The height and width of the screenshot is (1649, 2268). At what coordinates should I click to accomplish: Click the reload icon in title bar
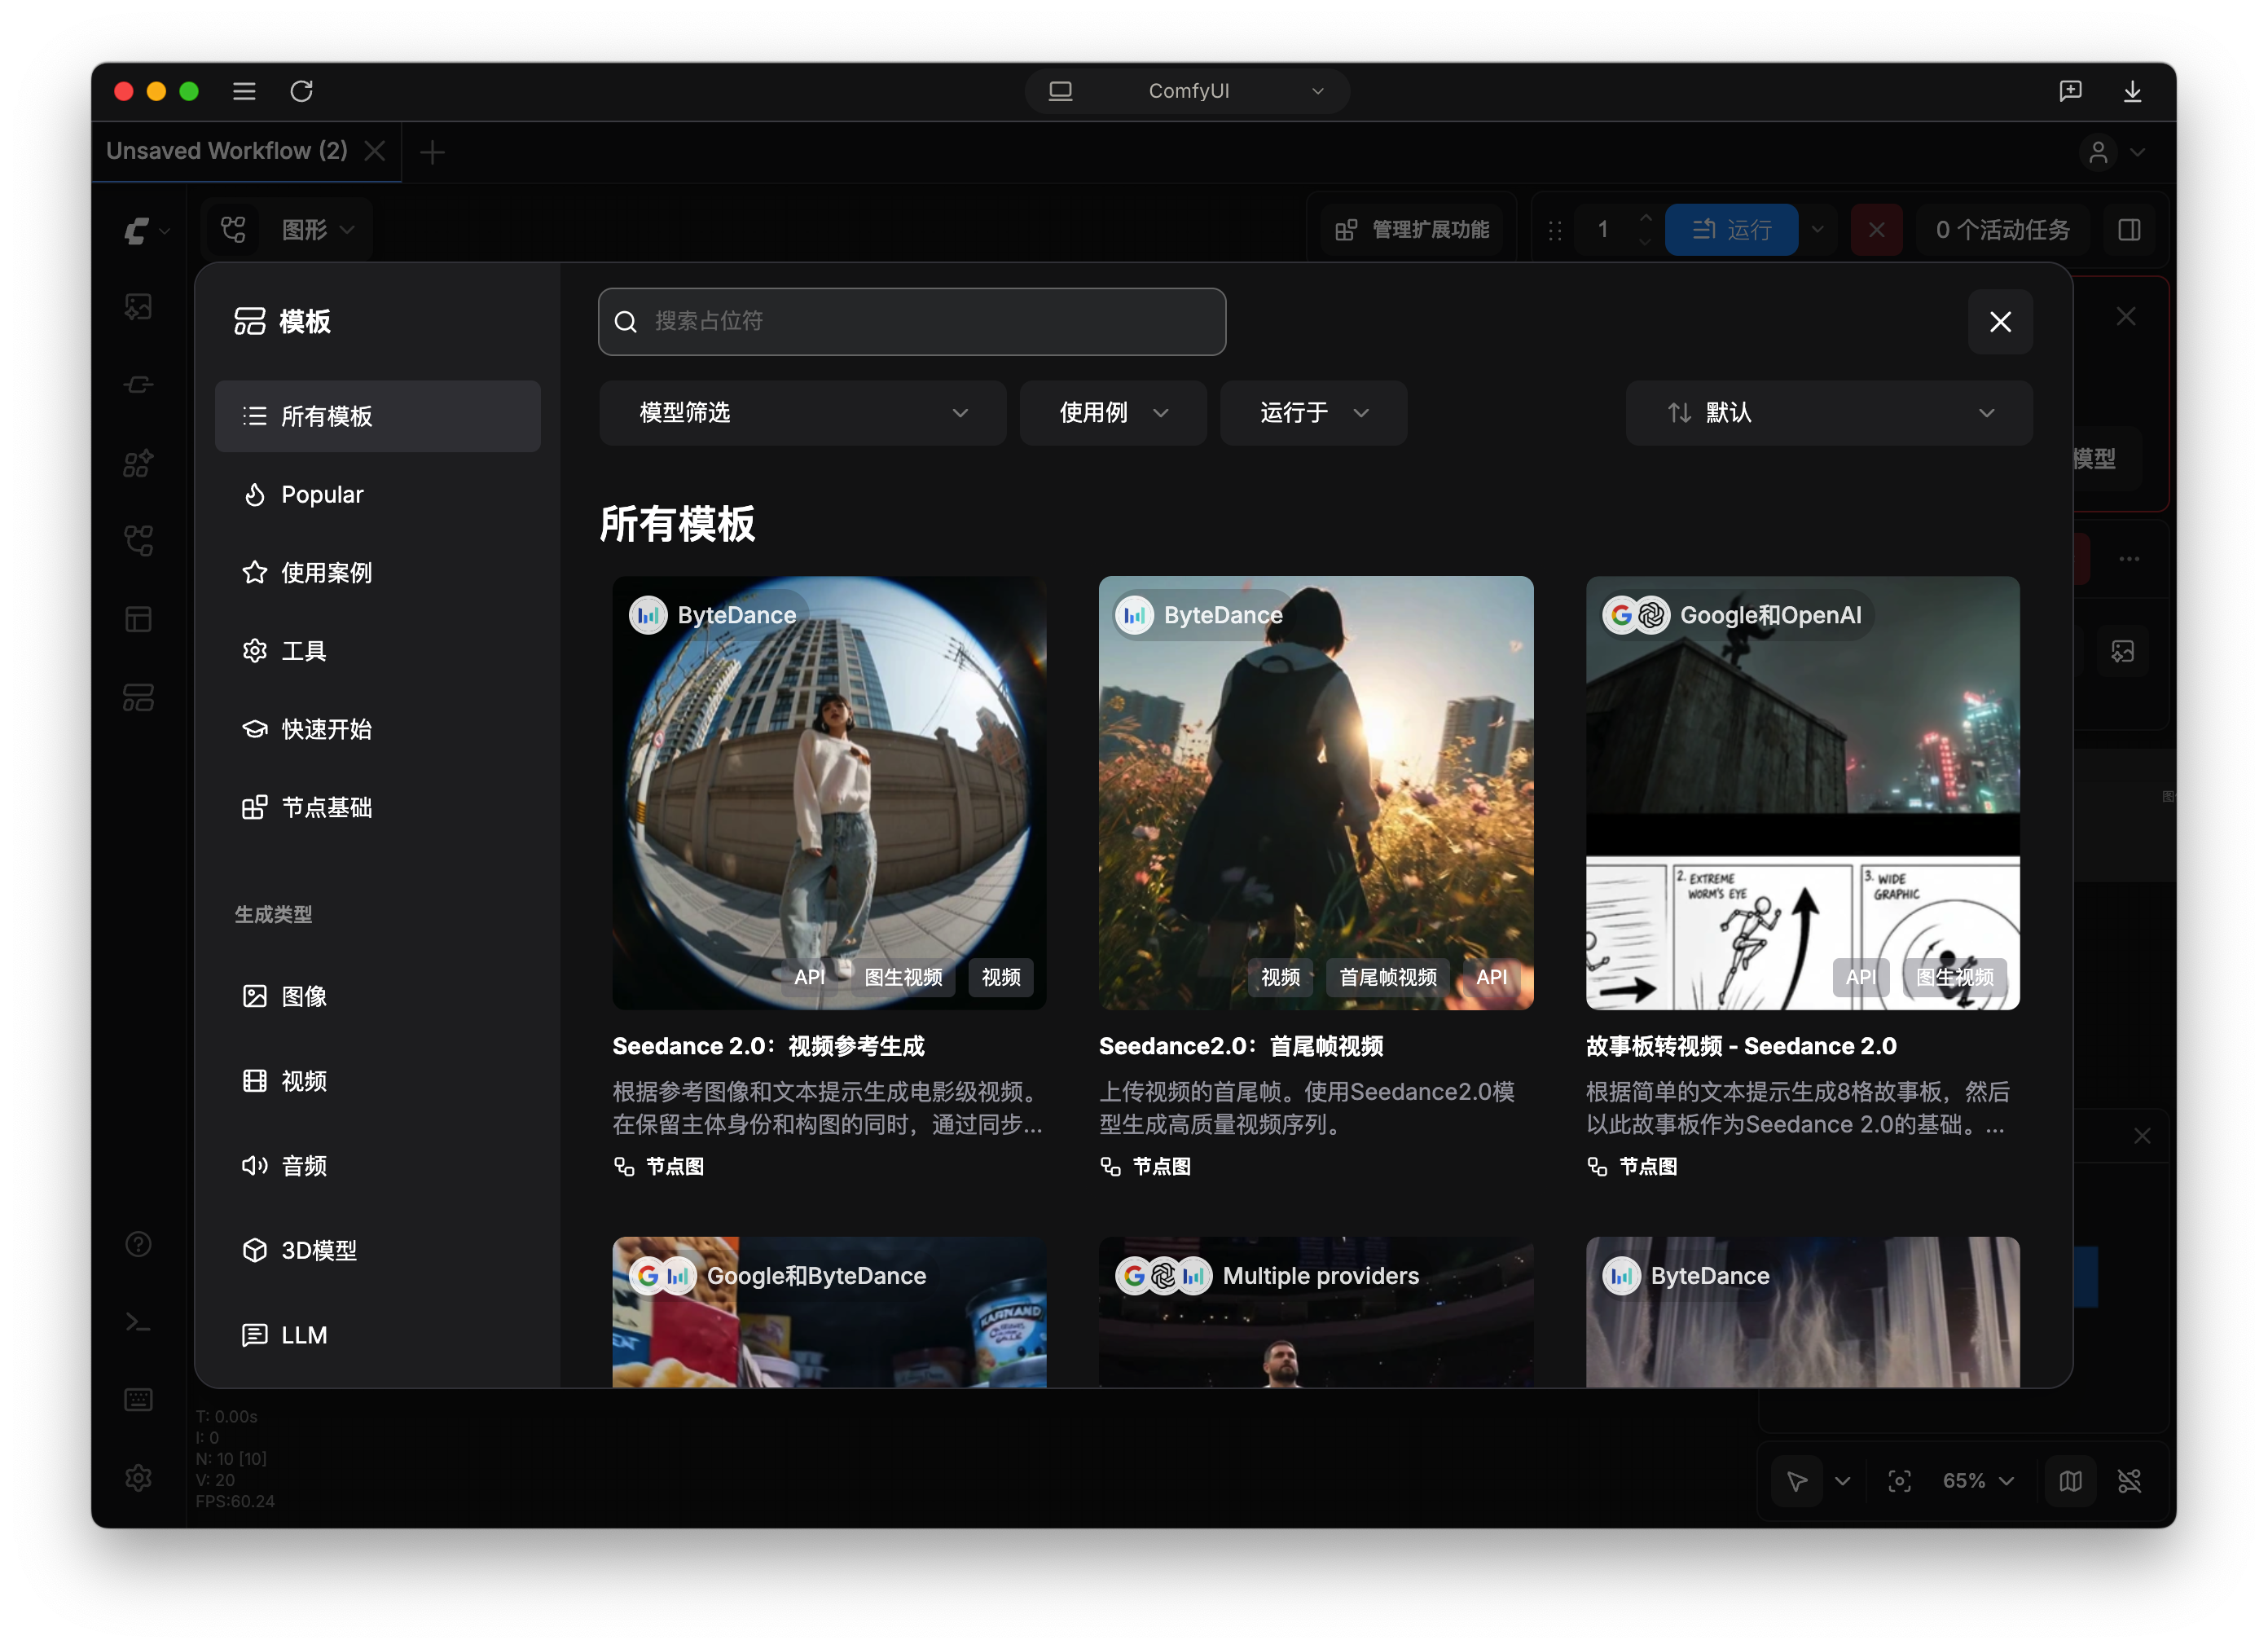[301, 91]
